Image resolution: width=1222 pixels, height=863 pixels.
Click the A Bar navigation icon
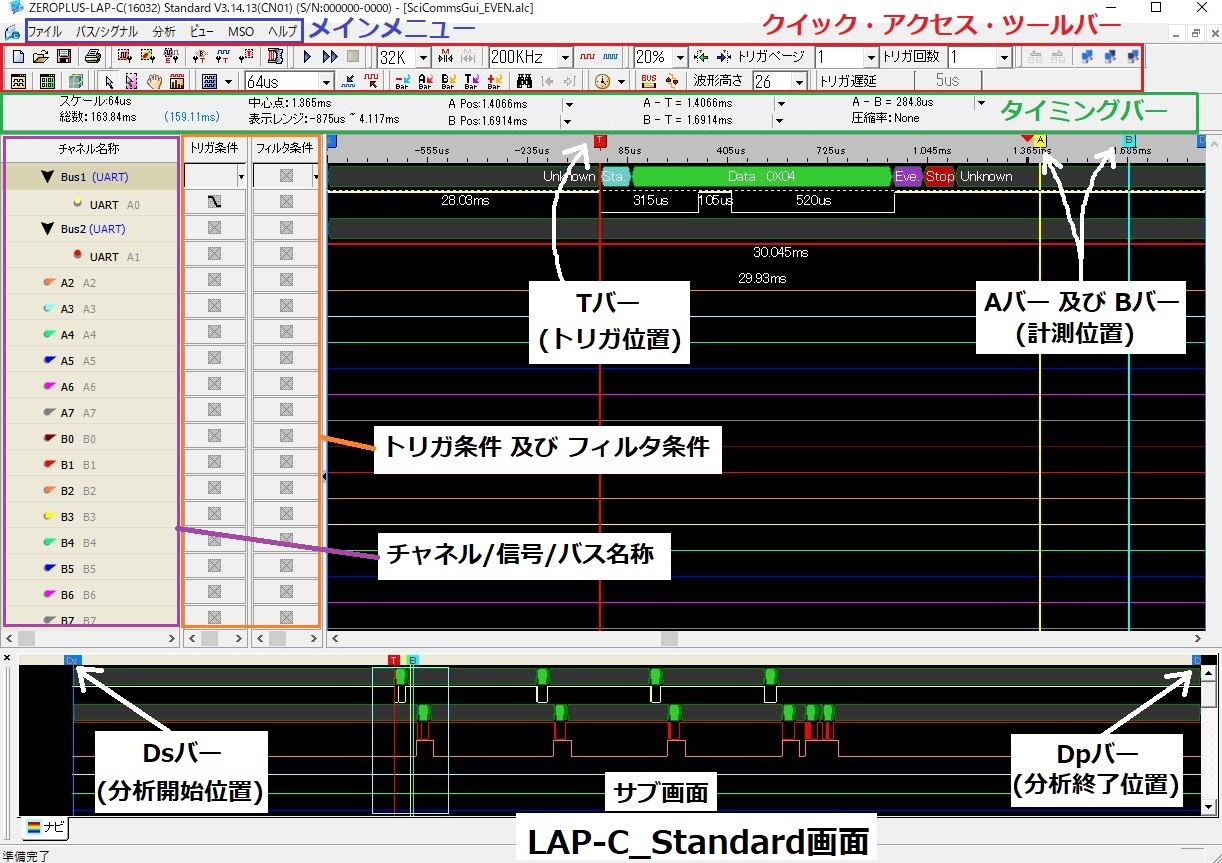(424, 82)
